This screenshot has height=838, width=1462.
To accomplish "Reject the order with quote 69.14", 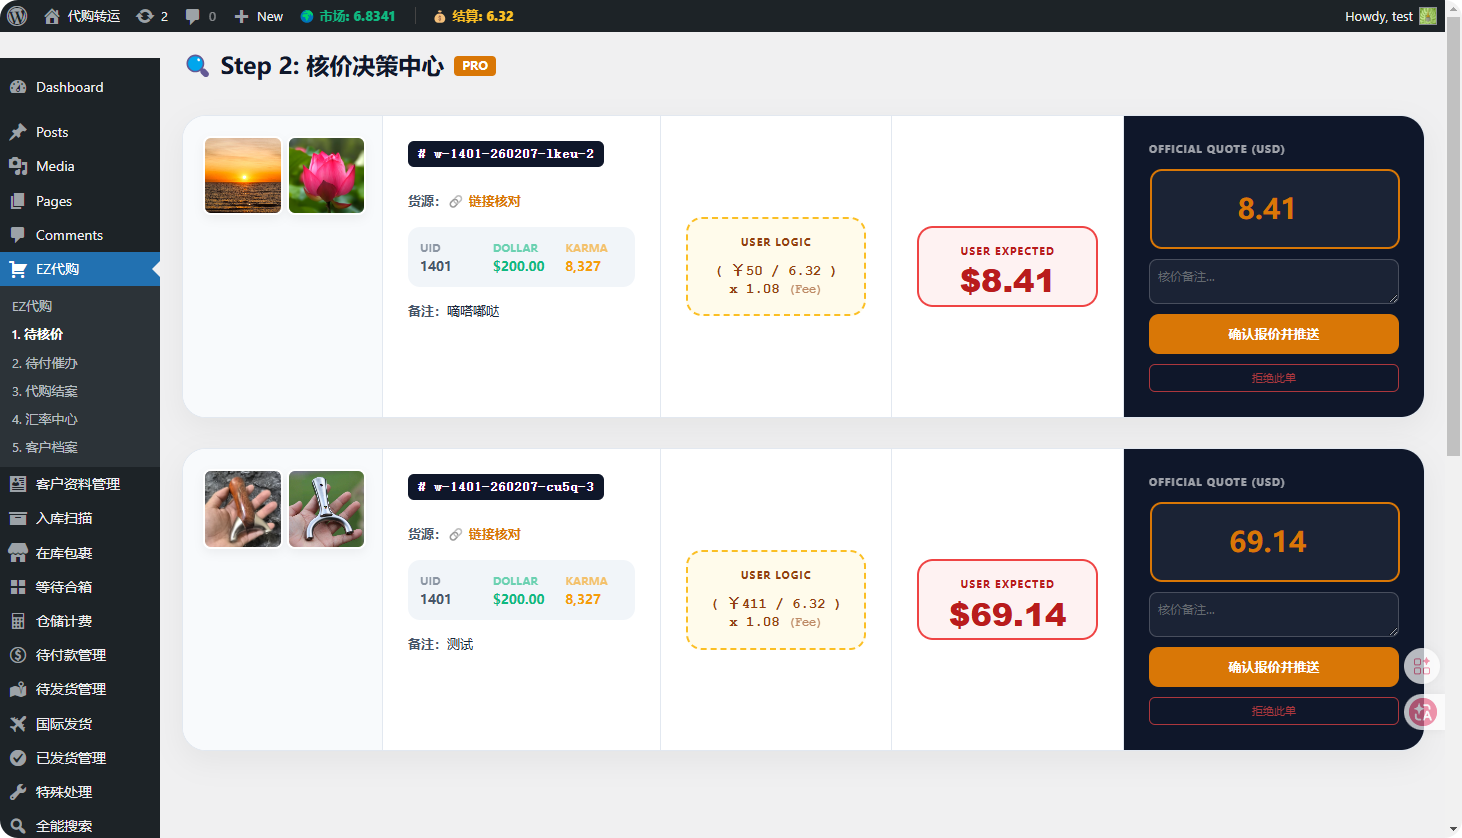I will (x=1273, y=711).
